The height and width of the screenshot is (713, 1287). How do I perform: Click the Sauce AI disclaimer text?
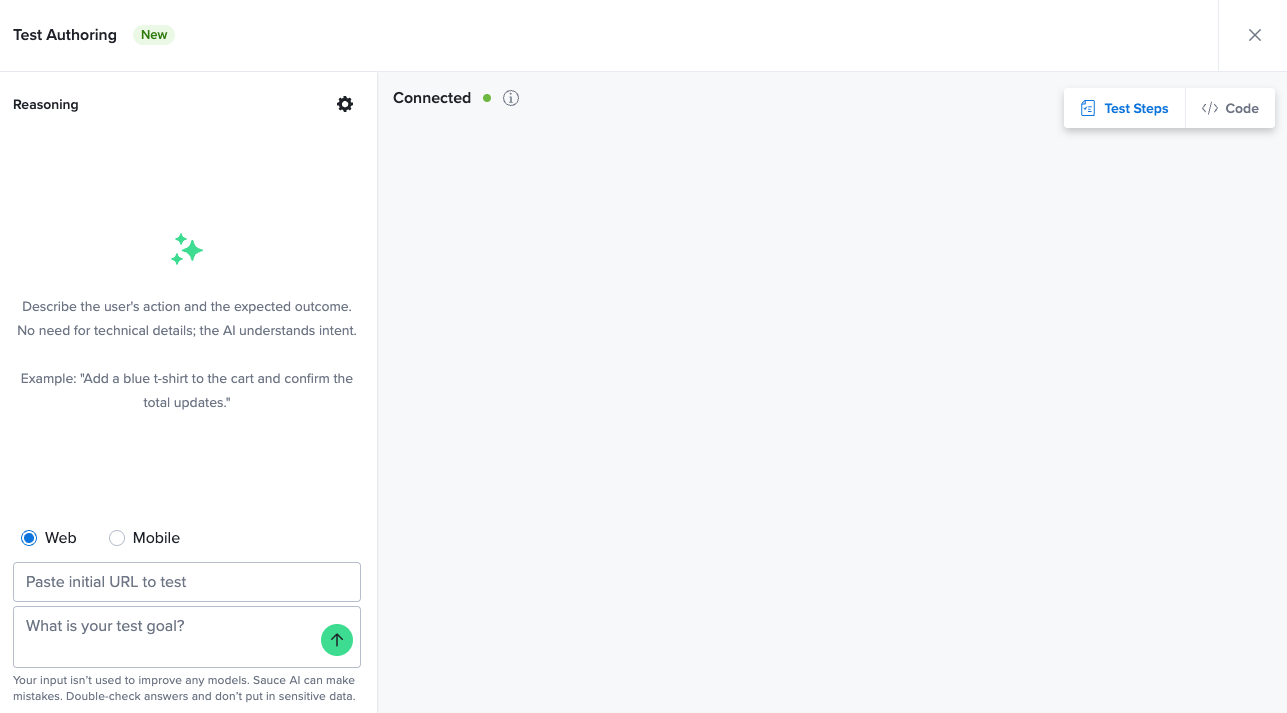[187, 688]
